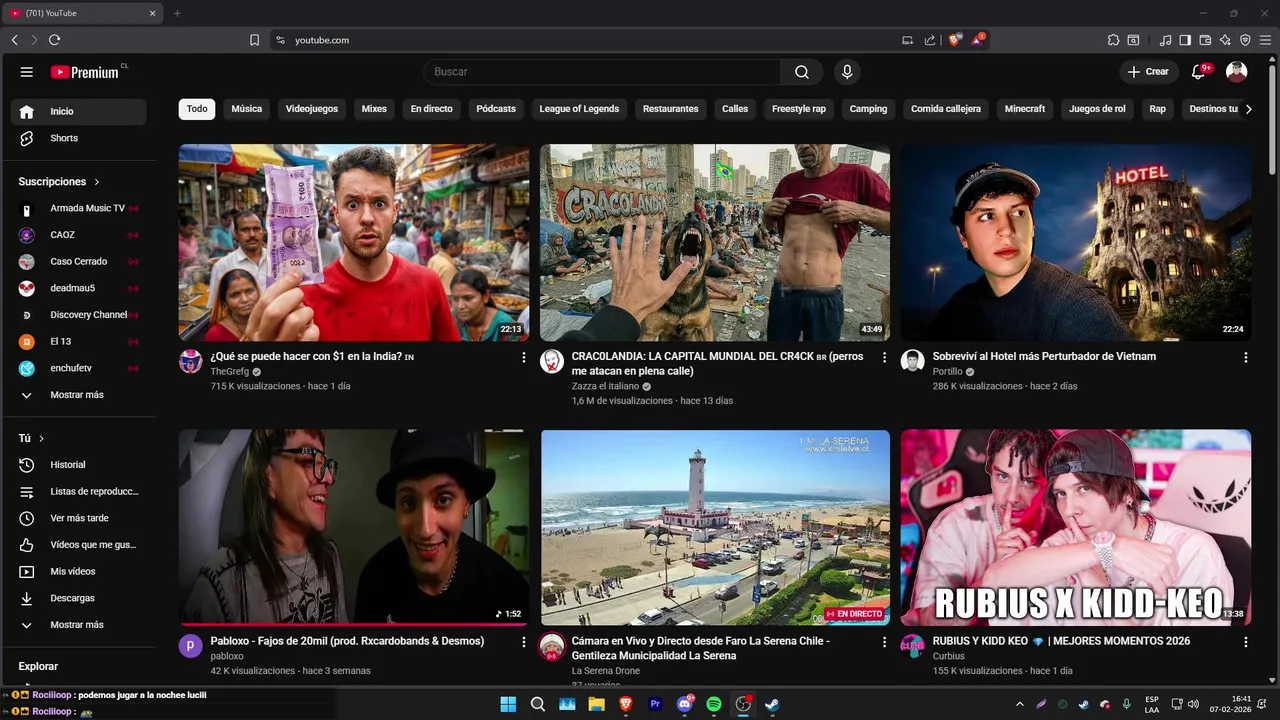Open Portillo channel avatar
Image resolution: width=1280 pixels, height=720 pixels.
(912, 362)
